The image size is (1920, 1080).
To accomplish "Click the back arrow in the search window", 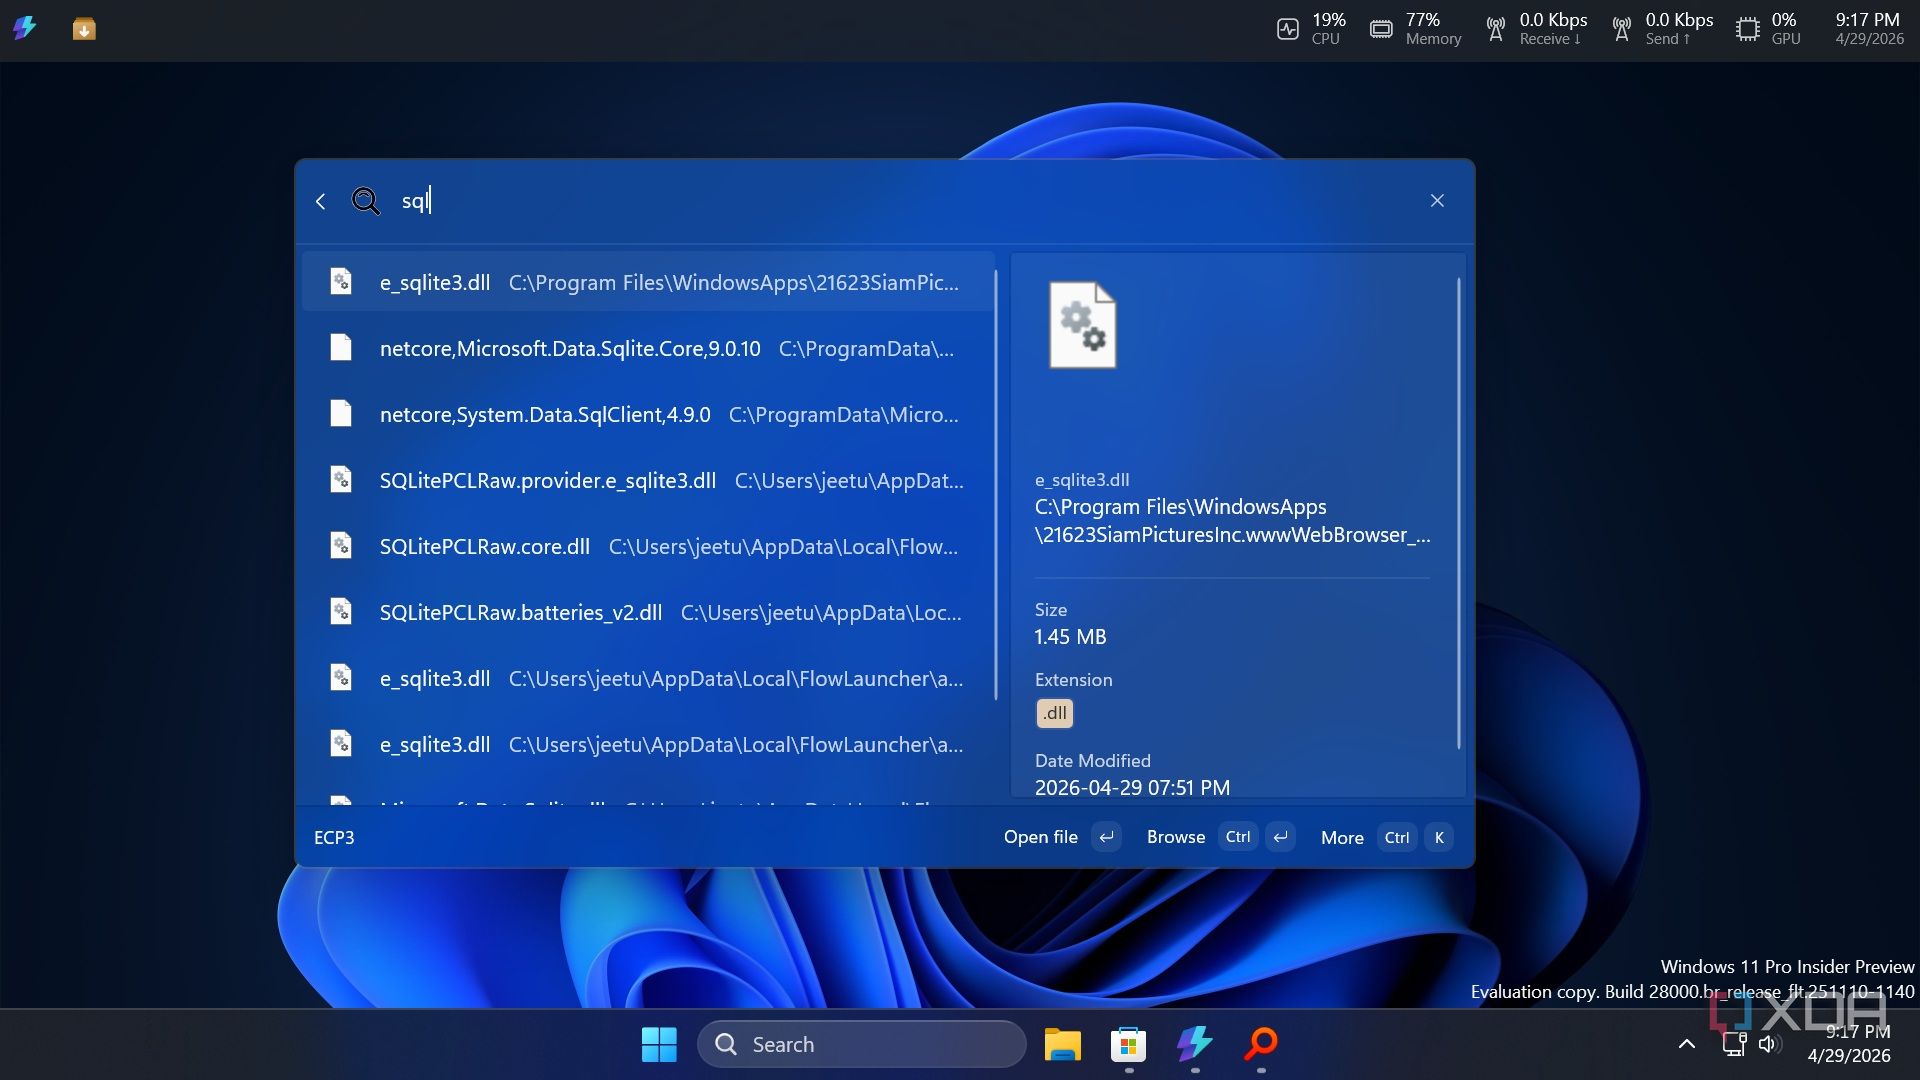I will [x=320, y=201].
